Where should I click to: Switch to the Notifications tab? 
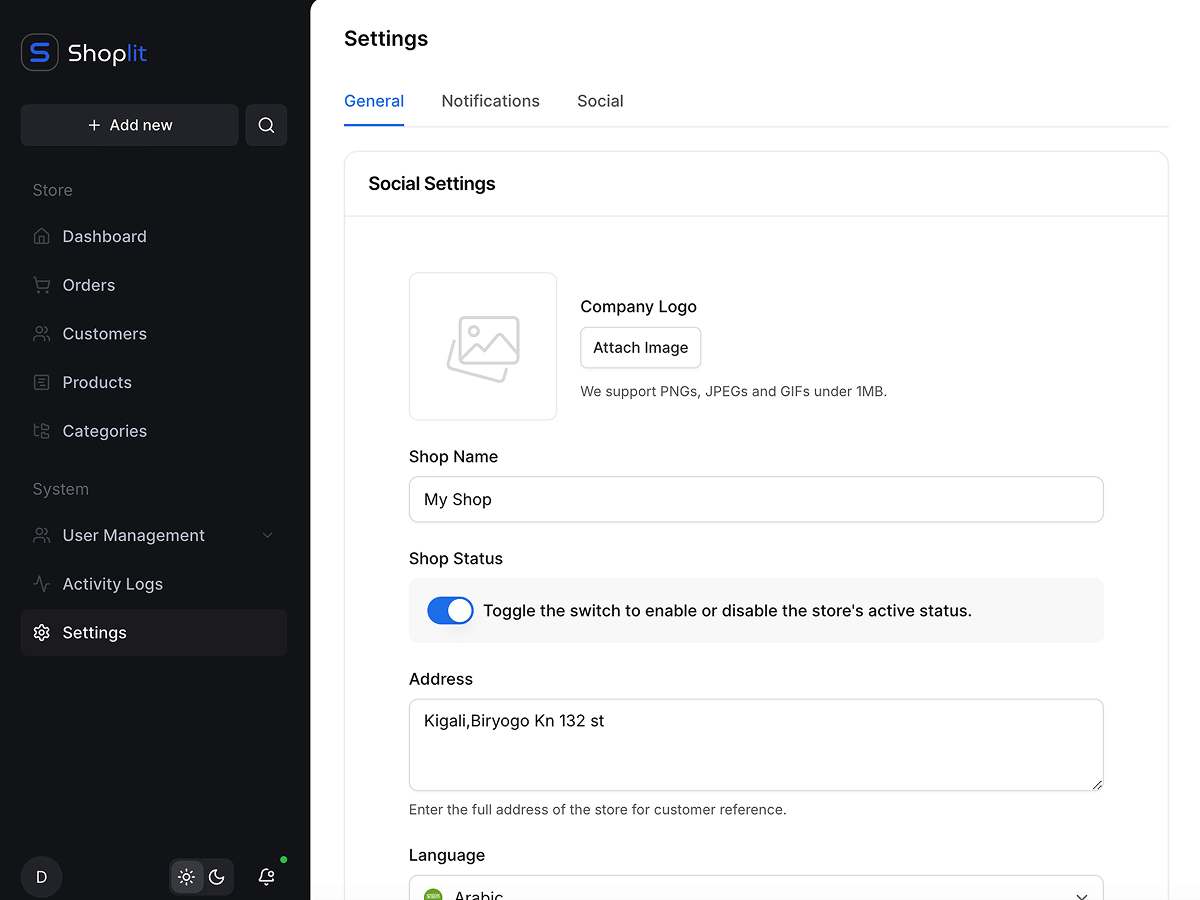[x=490, y=101]
